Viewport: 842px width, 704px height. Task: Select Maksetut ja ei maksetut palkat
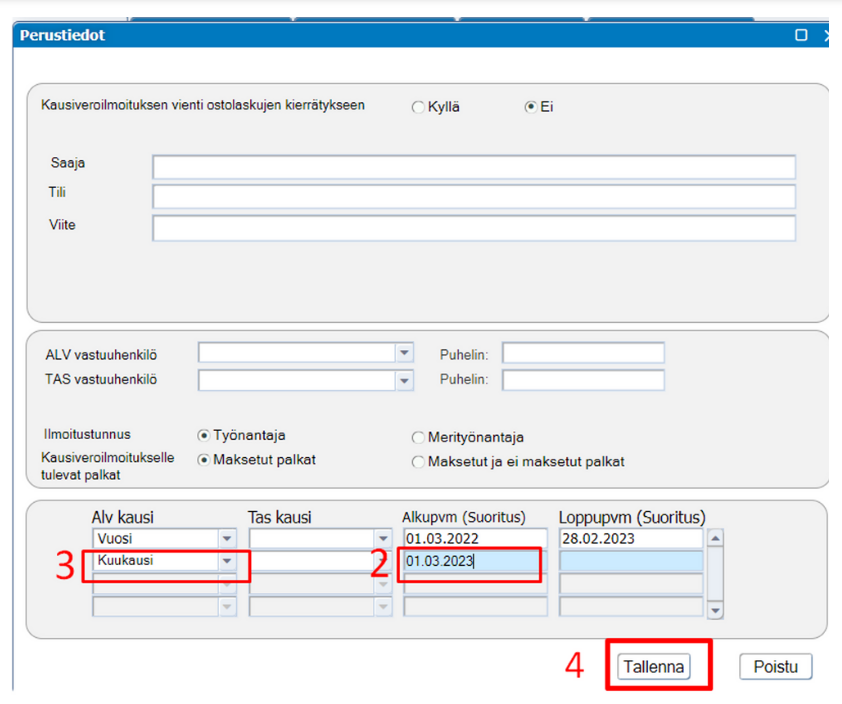(x=418, y=462)
